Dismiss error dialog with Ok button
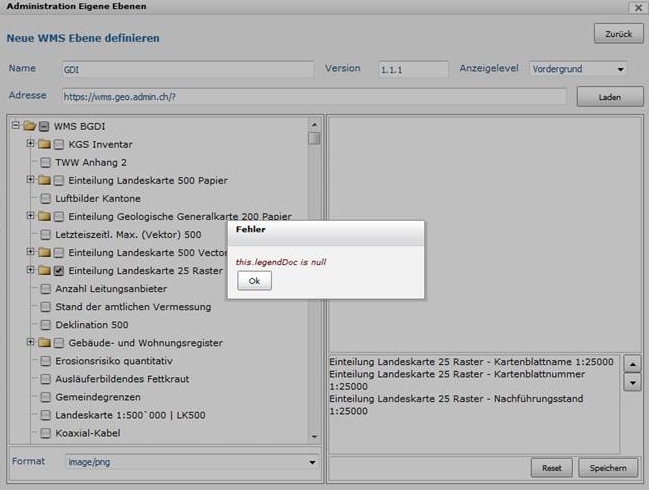This screenshot has width=649, height=490. click(254, 281)
